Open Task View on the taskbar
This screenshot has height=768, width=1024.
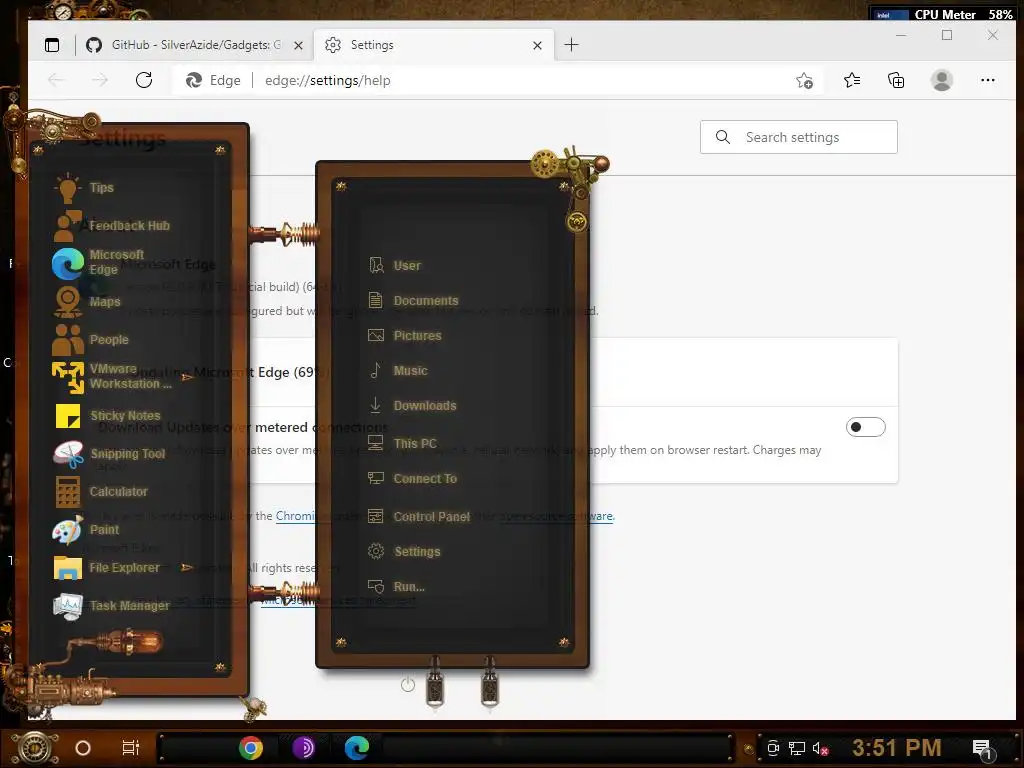coord(131,748)
